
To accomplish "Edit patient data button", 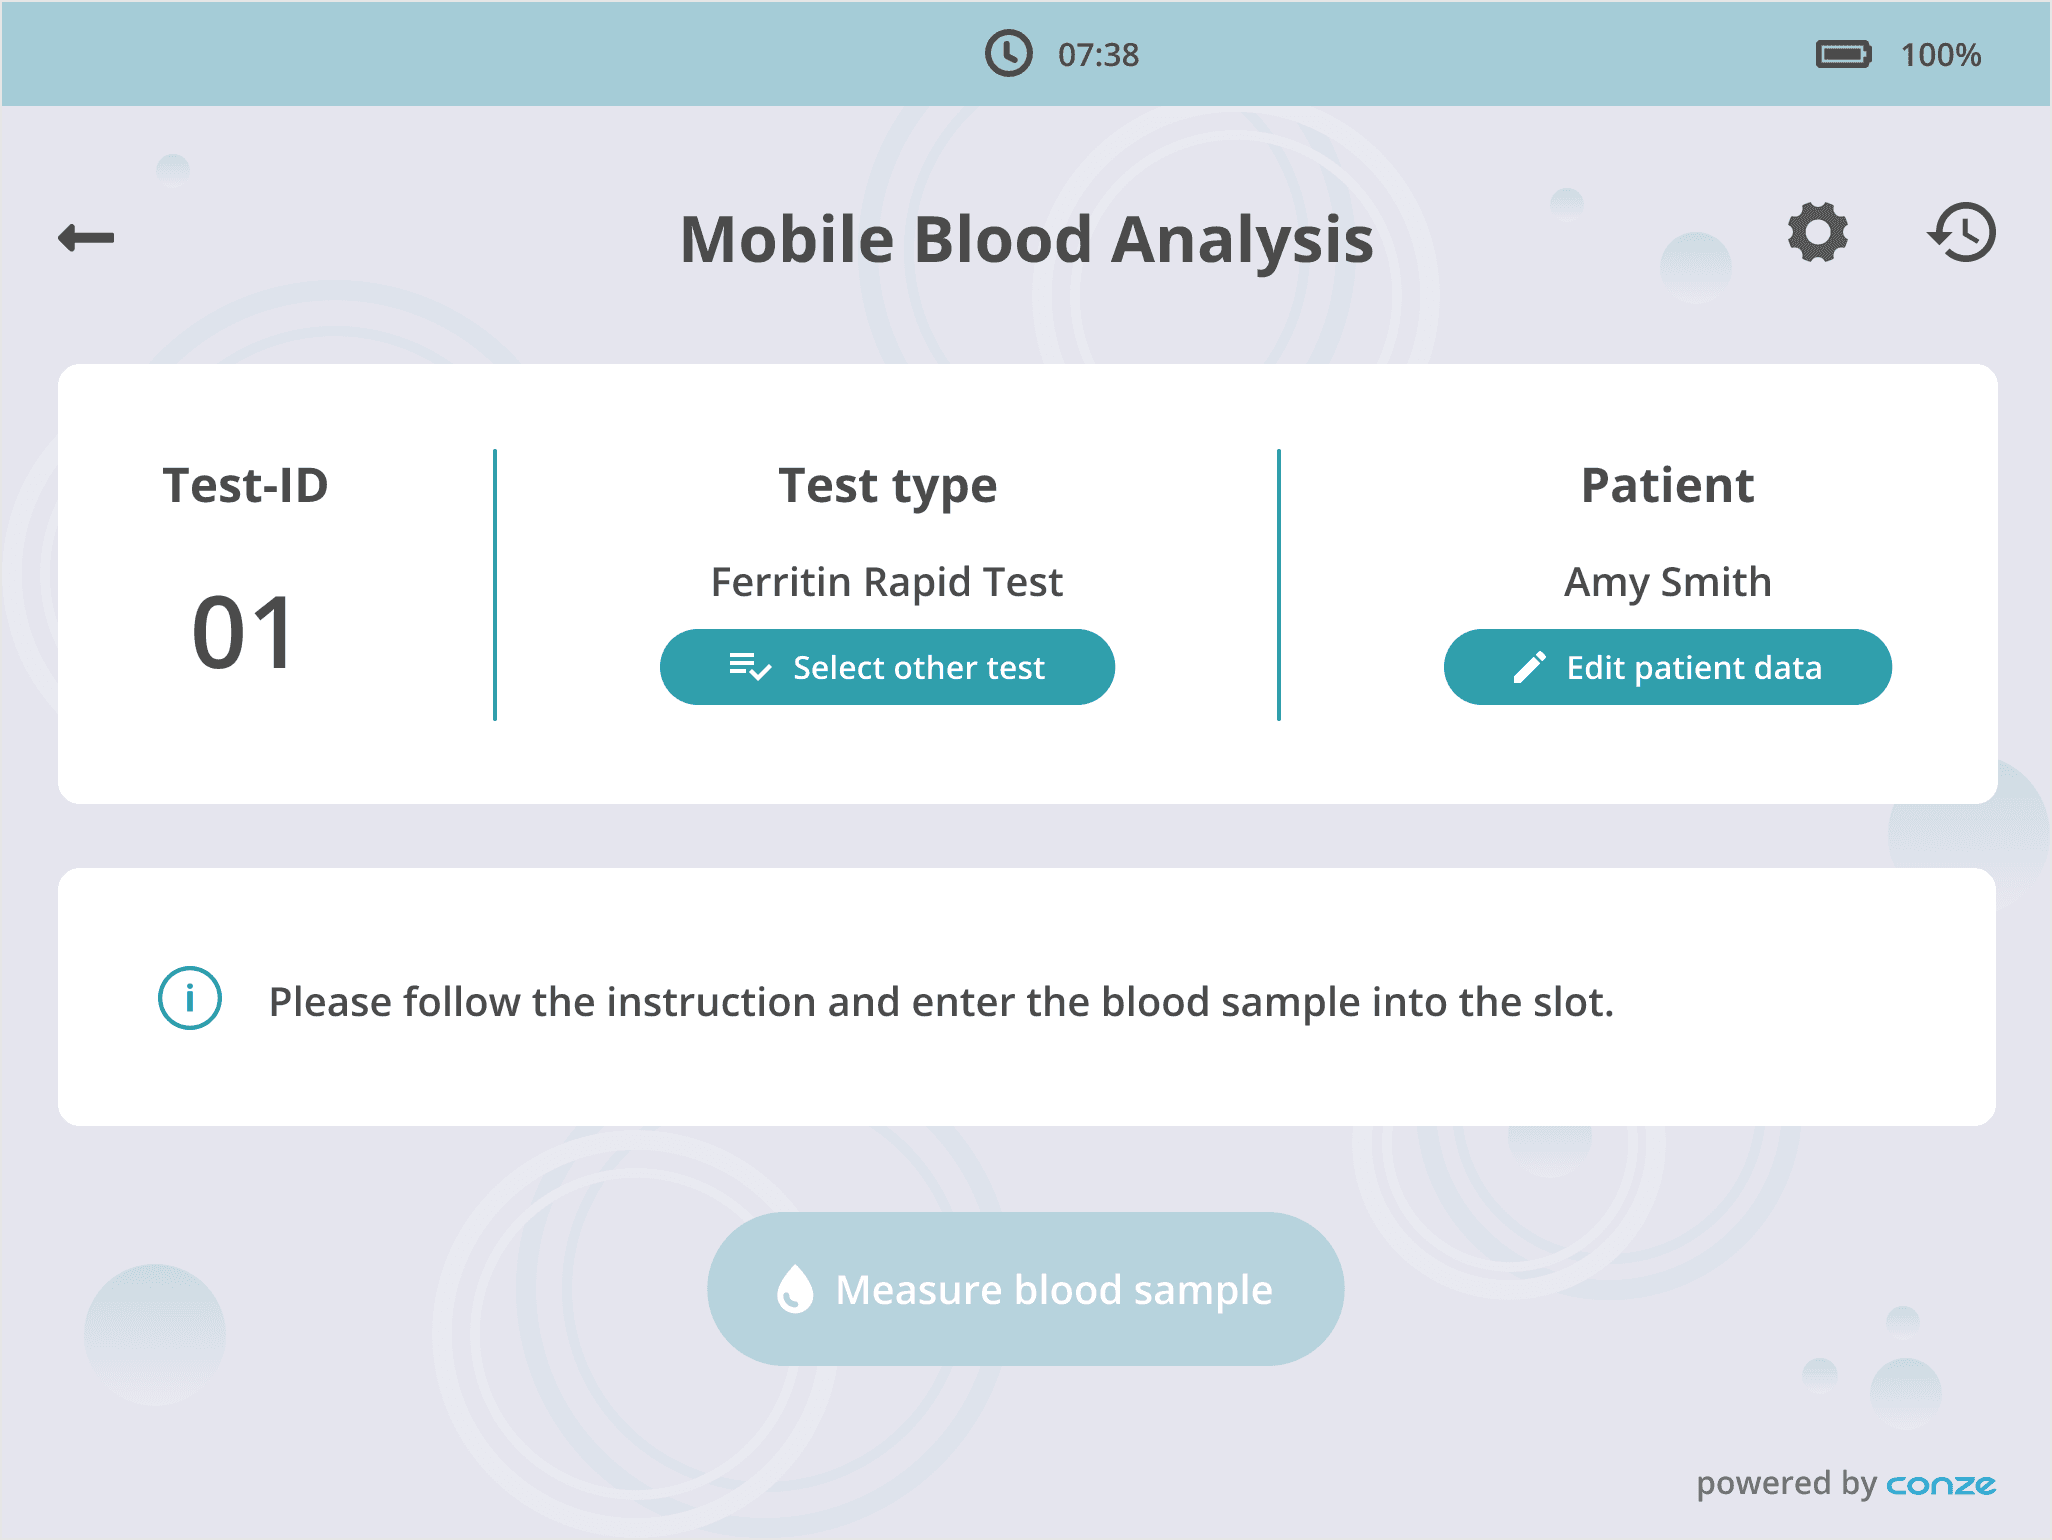I will tap(1667, 667).
